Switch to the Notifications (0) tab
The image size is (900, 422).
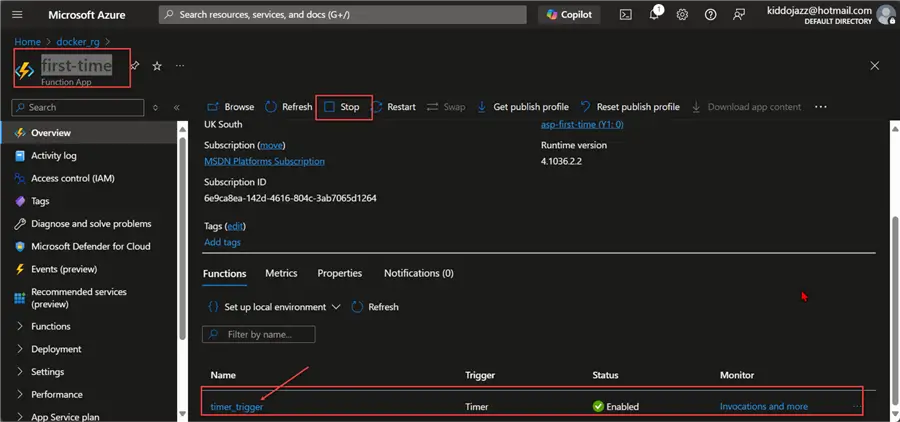pyautogui.click(x=418, y=273)
